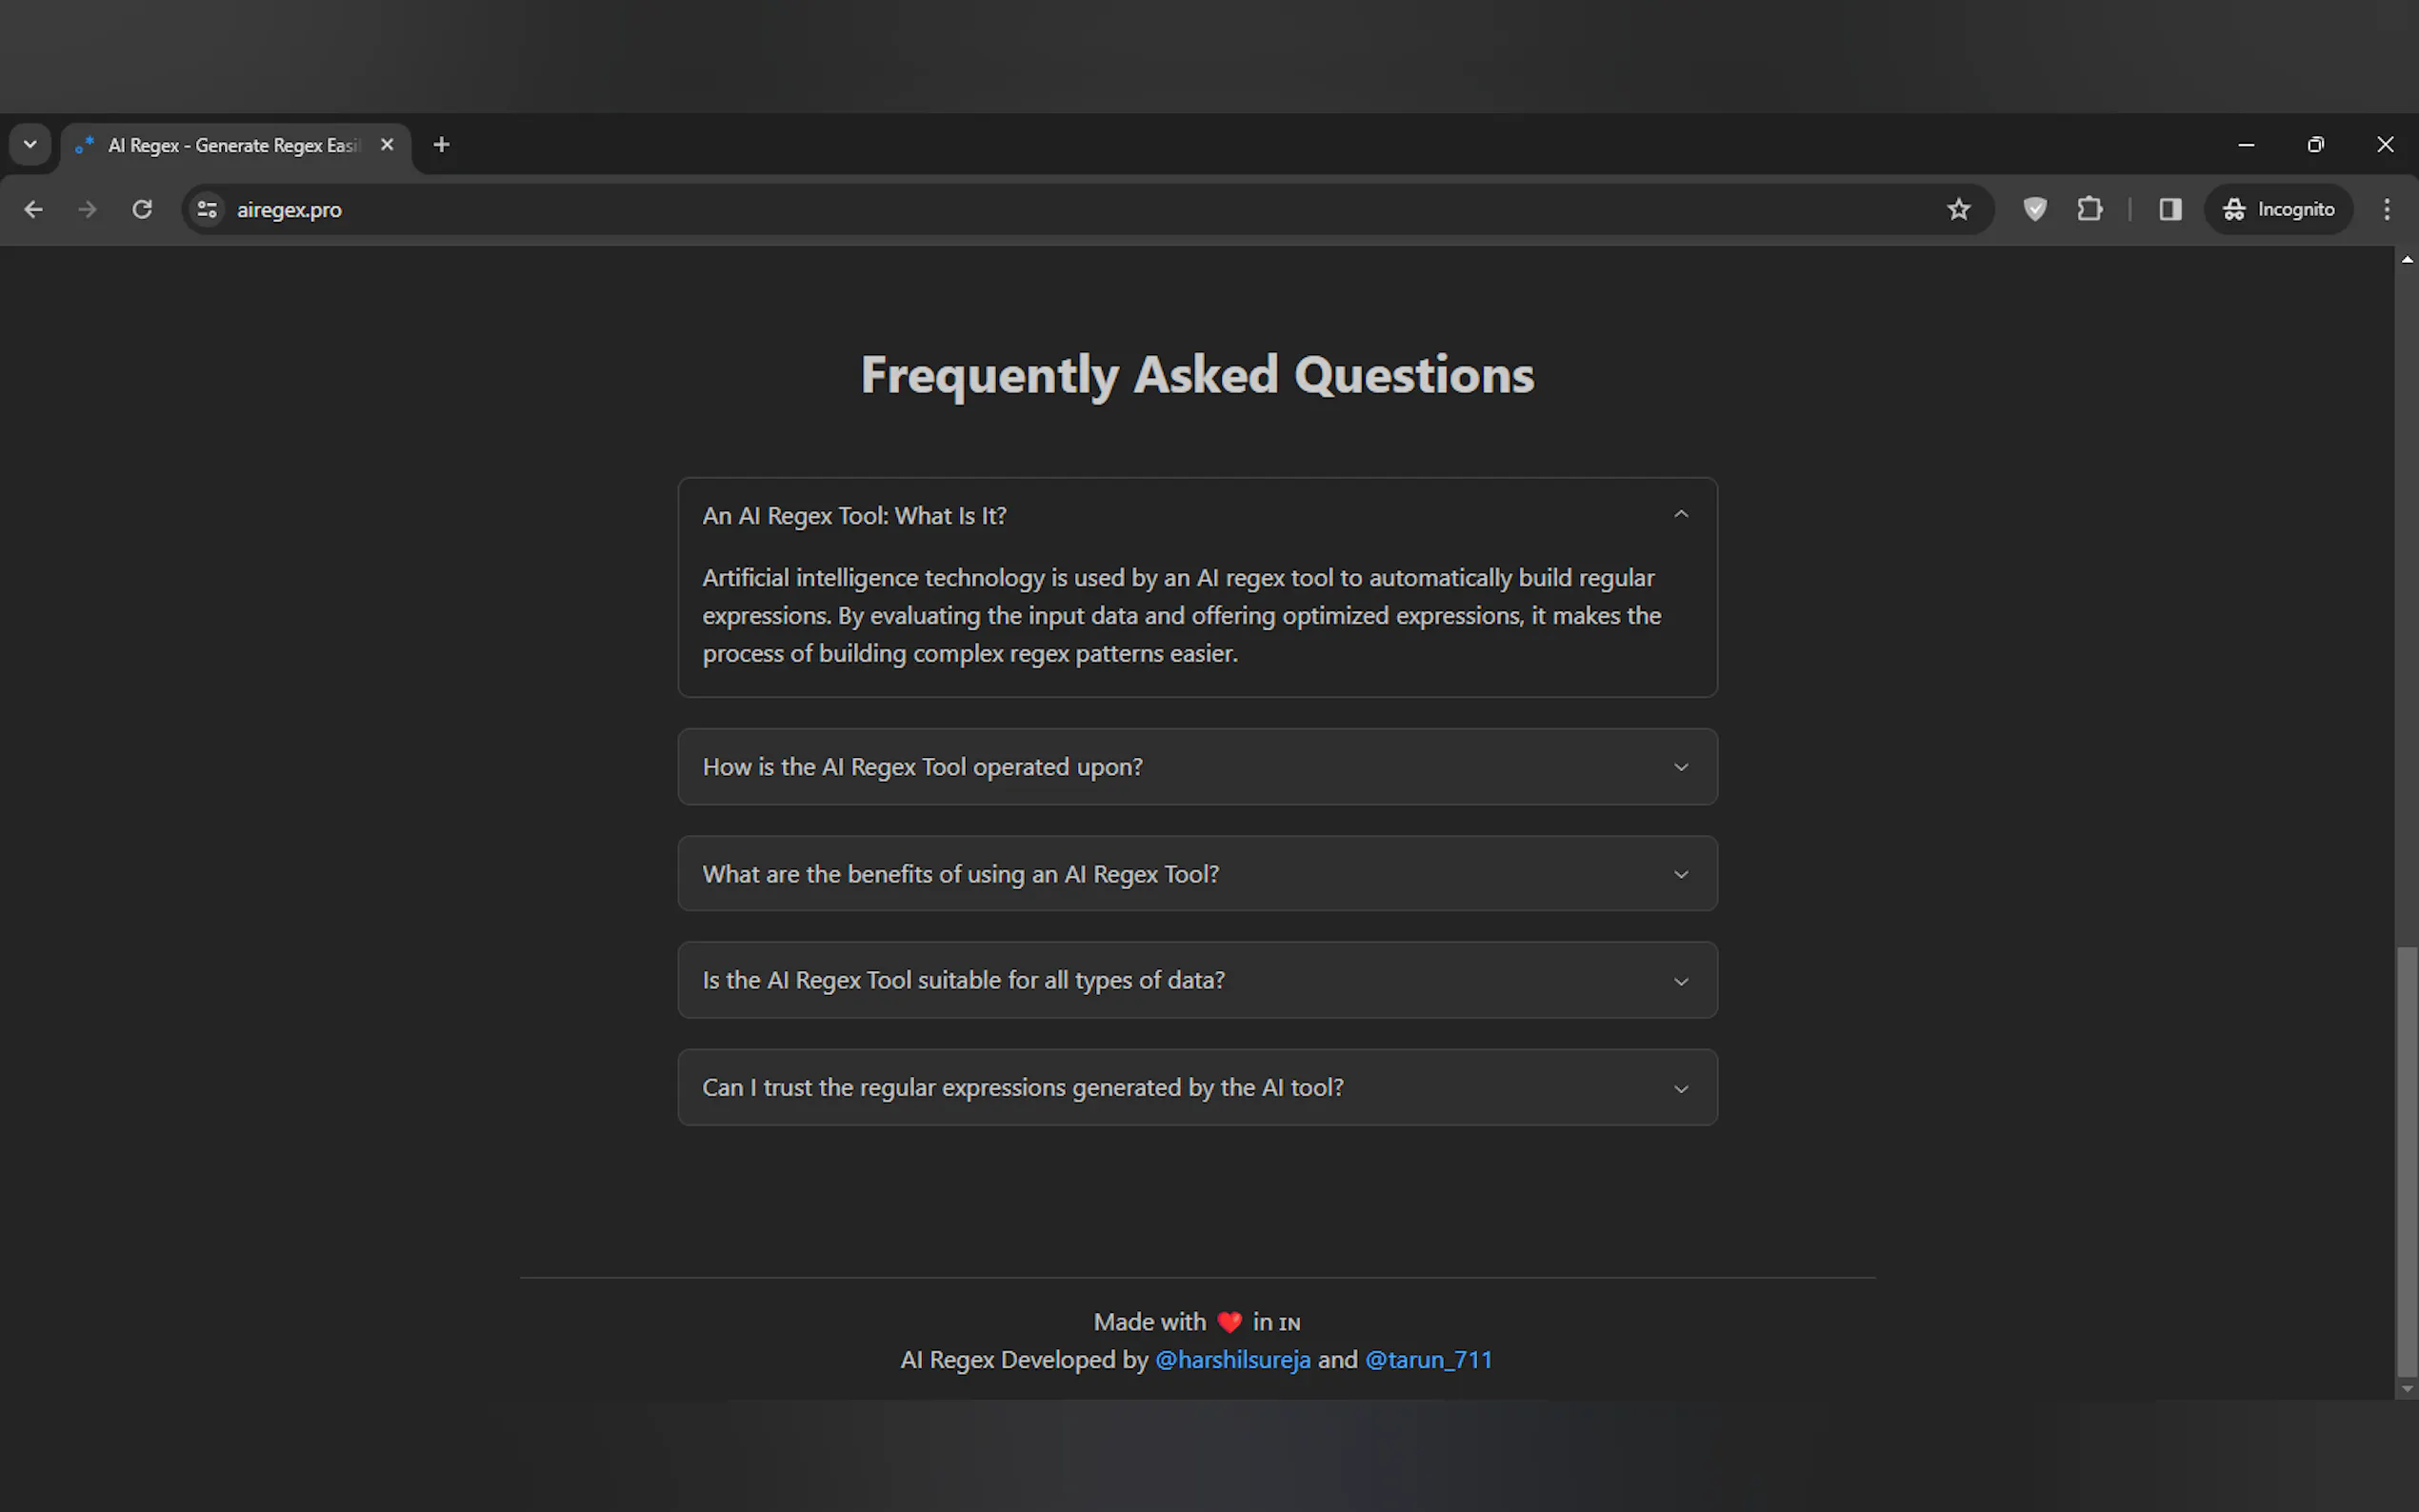Viewport: 2419px width, 1512px height.
Task: Open the shield extension icon
Action: tap(2034, 209)
